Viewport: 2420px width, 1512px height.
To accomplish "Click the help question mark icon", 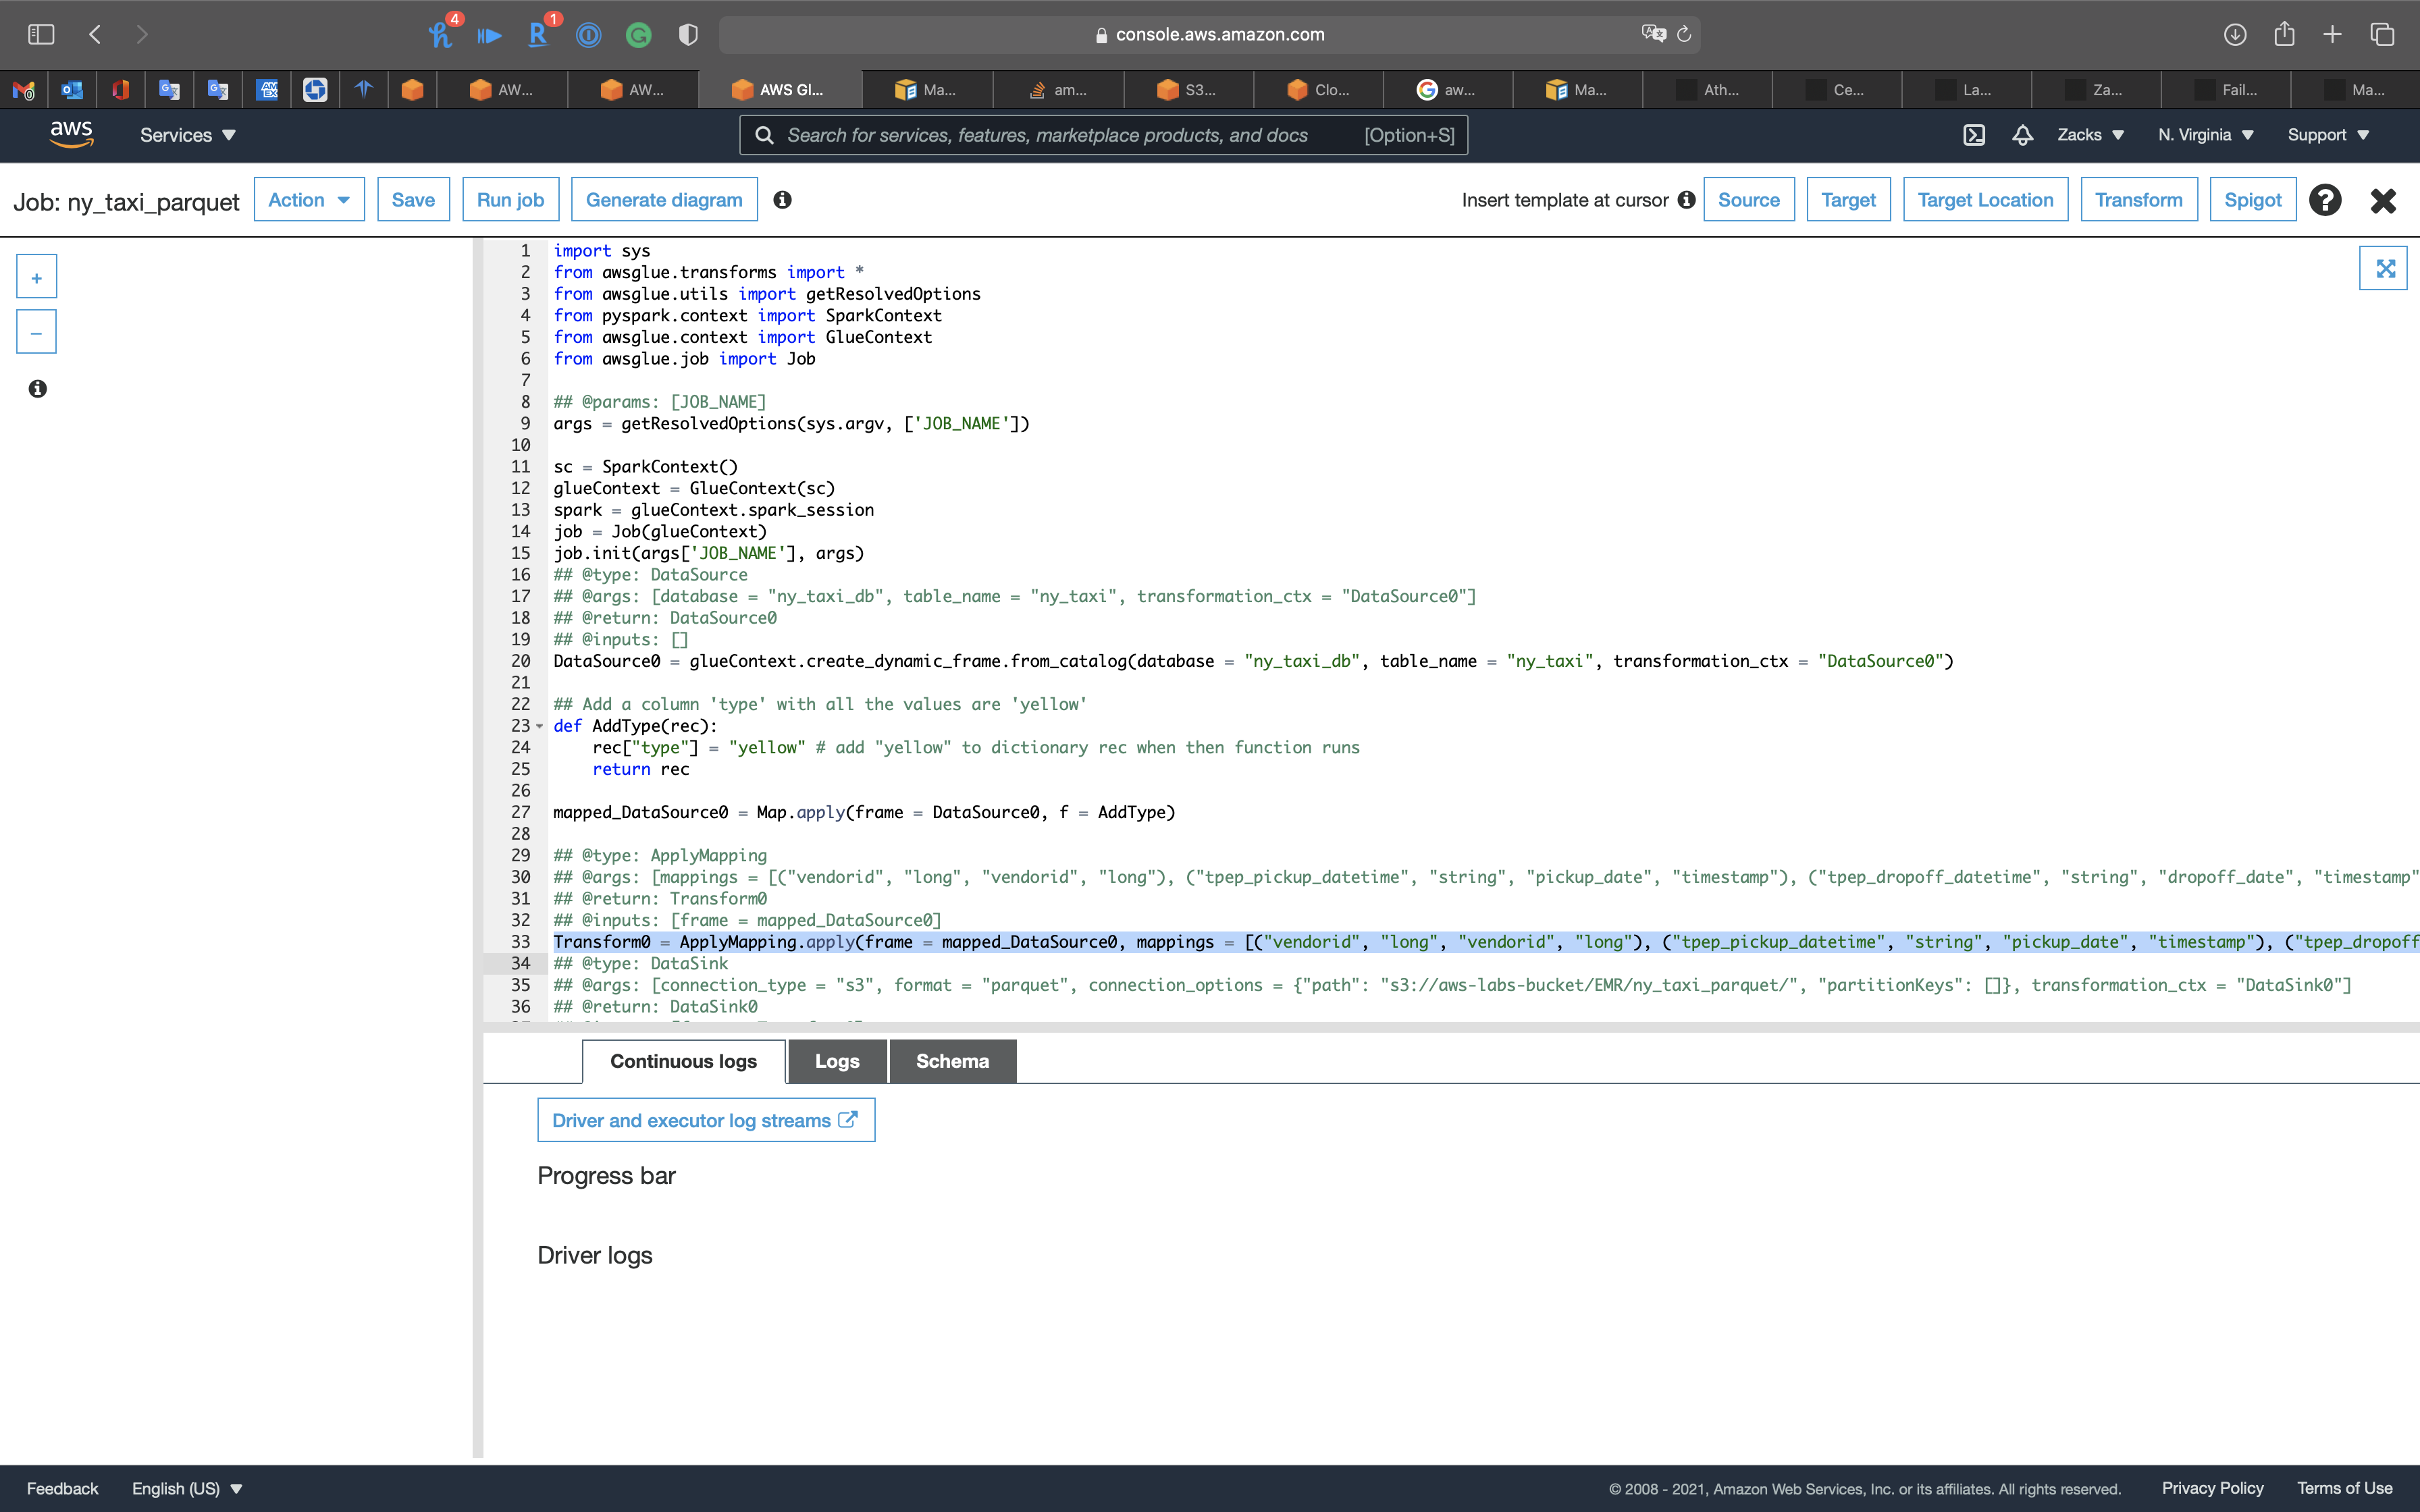I will click(x=2325, y=200).
